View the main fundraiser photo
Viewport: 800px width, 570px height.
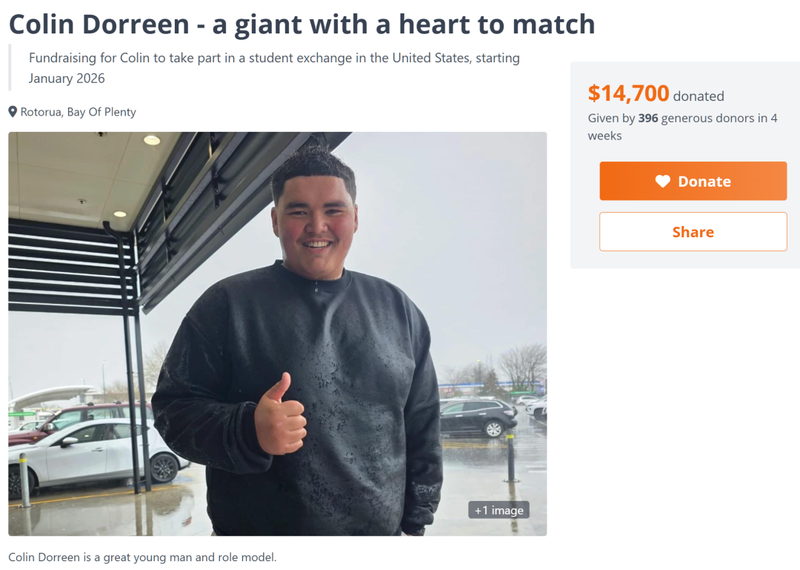[278, 334]
